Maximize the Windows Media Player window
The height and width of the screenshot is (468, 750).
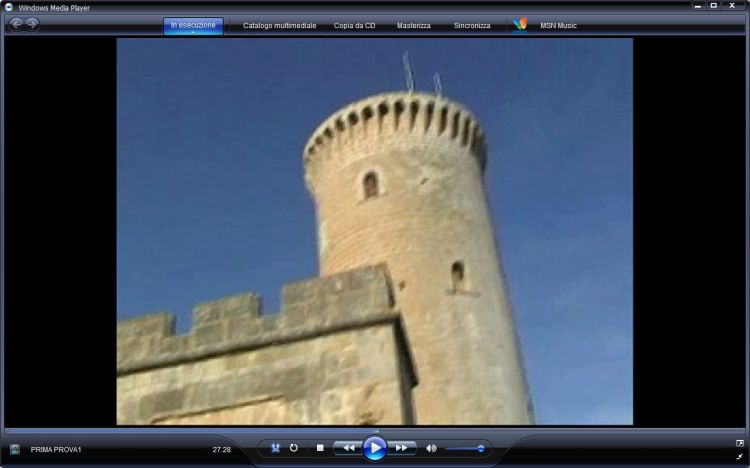click(x=714, y=6)
